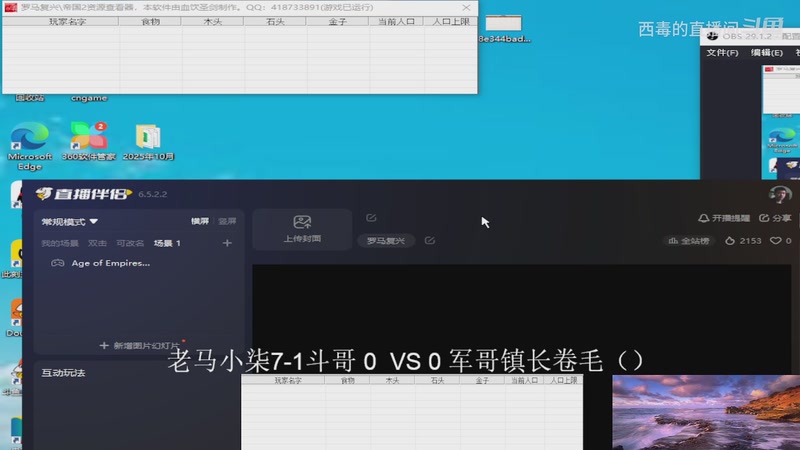Screen dimensions: 800x450
Task: Open the 全站榜 ranking list
Action: (x=688, y=241)
